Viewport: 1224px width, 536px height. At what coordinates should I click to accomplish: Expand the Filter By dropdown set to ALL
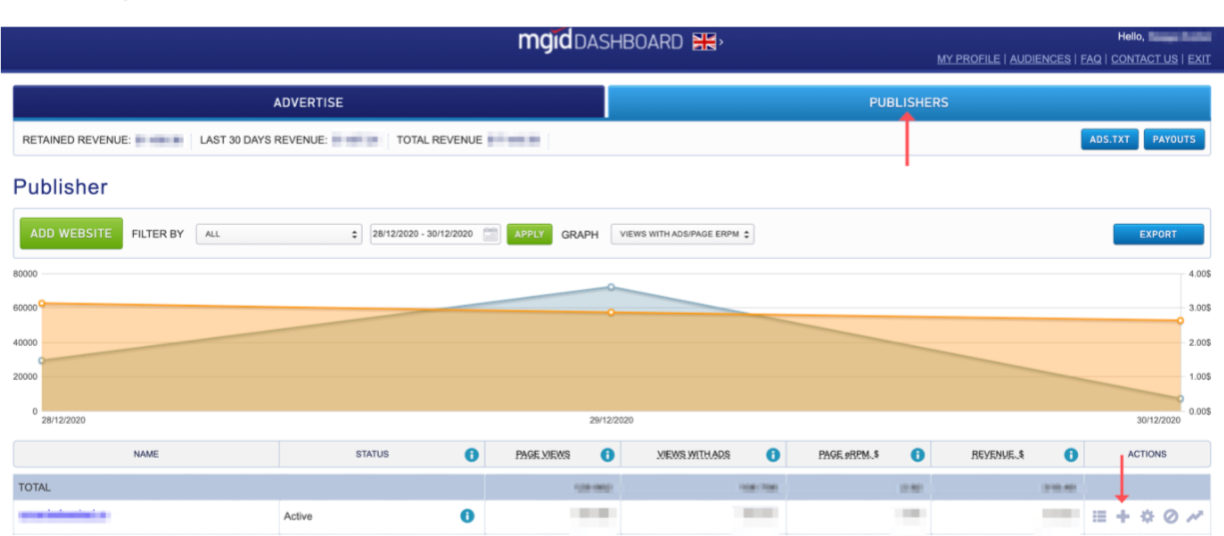coord(278,234)
